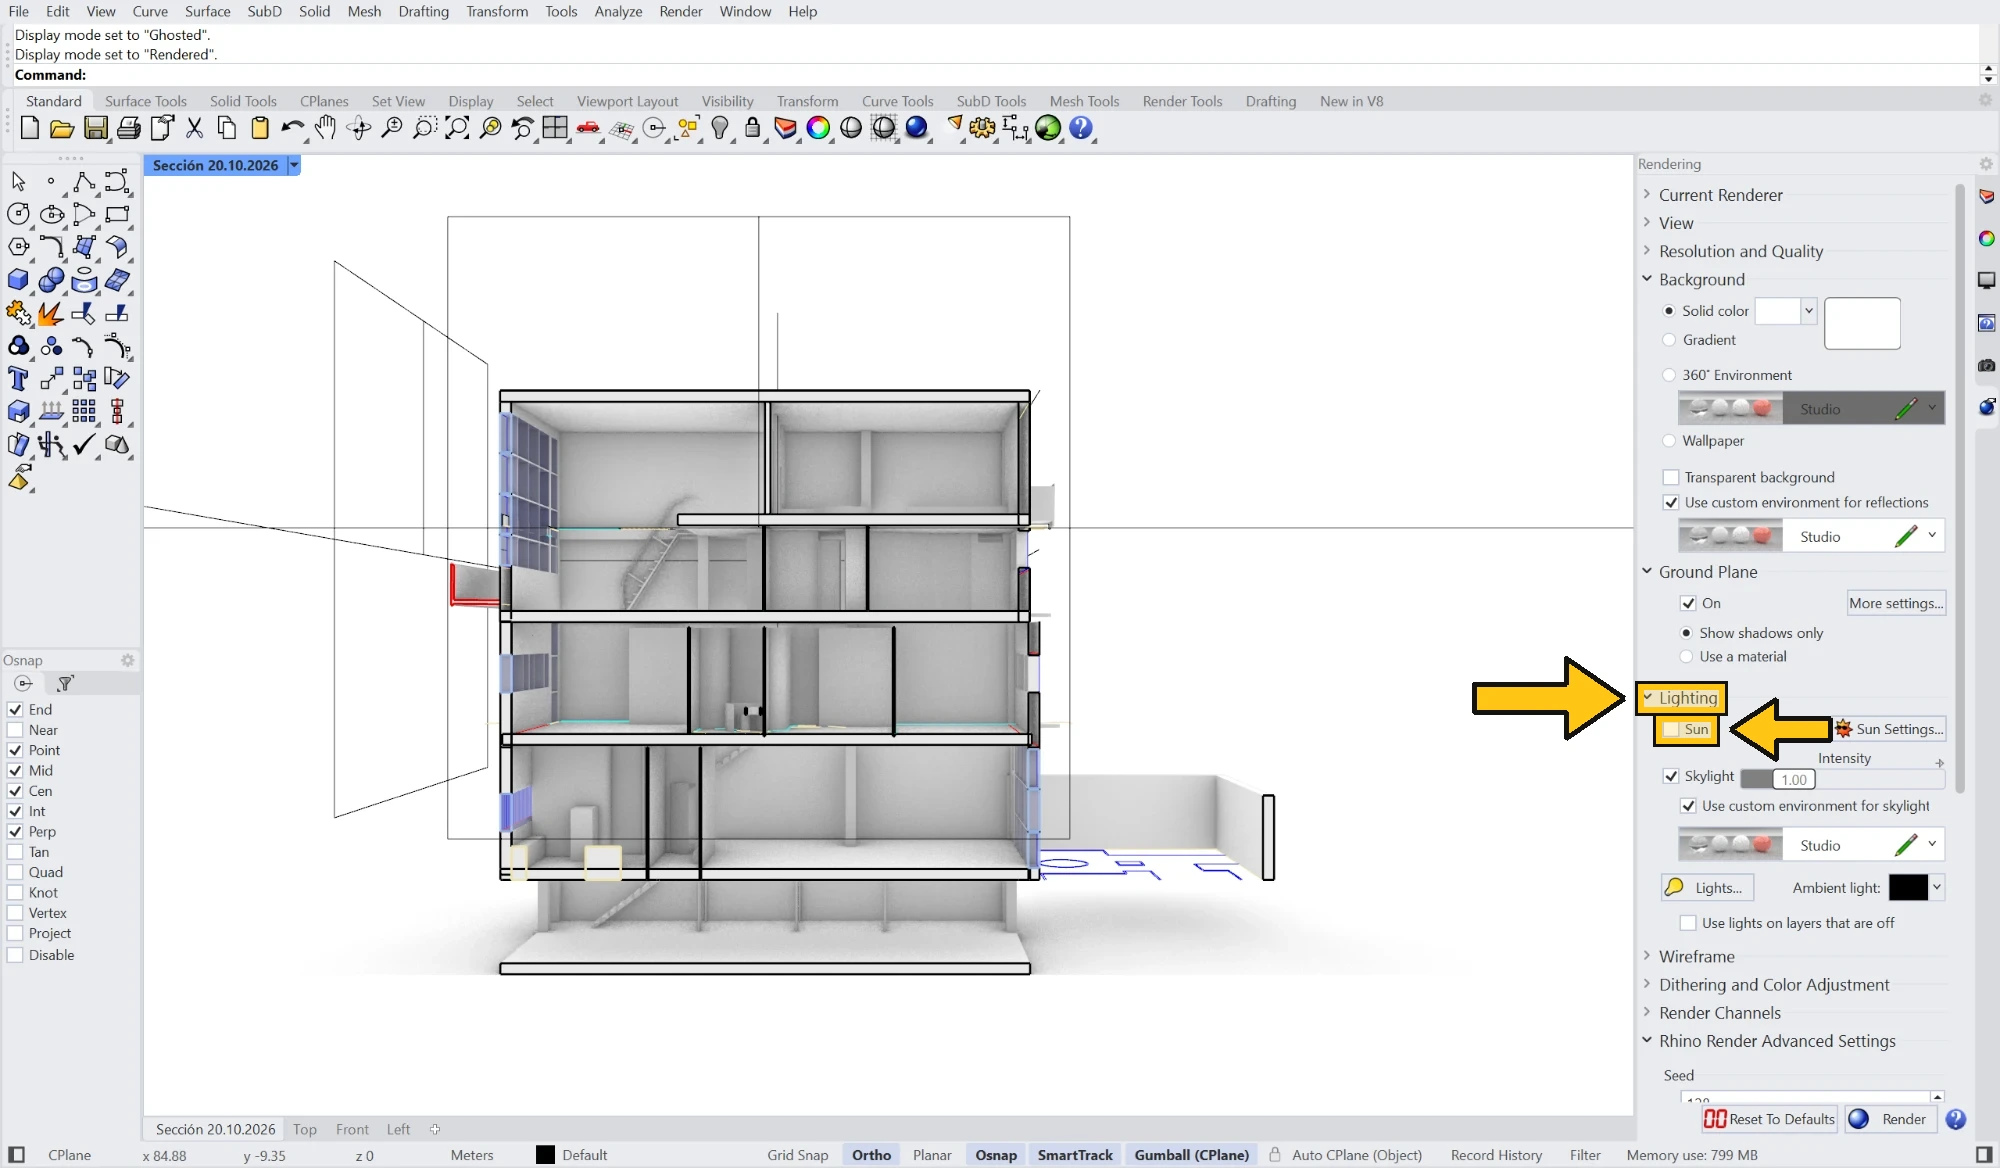This screenshot has height=1168, width=2000.
Task: Select the Pan hand tool
Action: coord(326,128)
